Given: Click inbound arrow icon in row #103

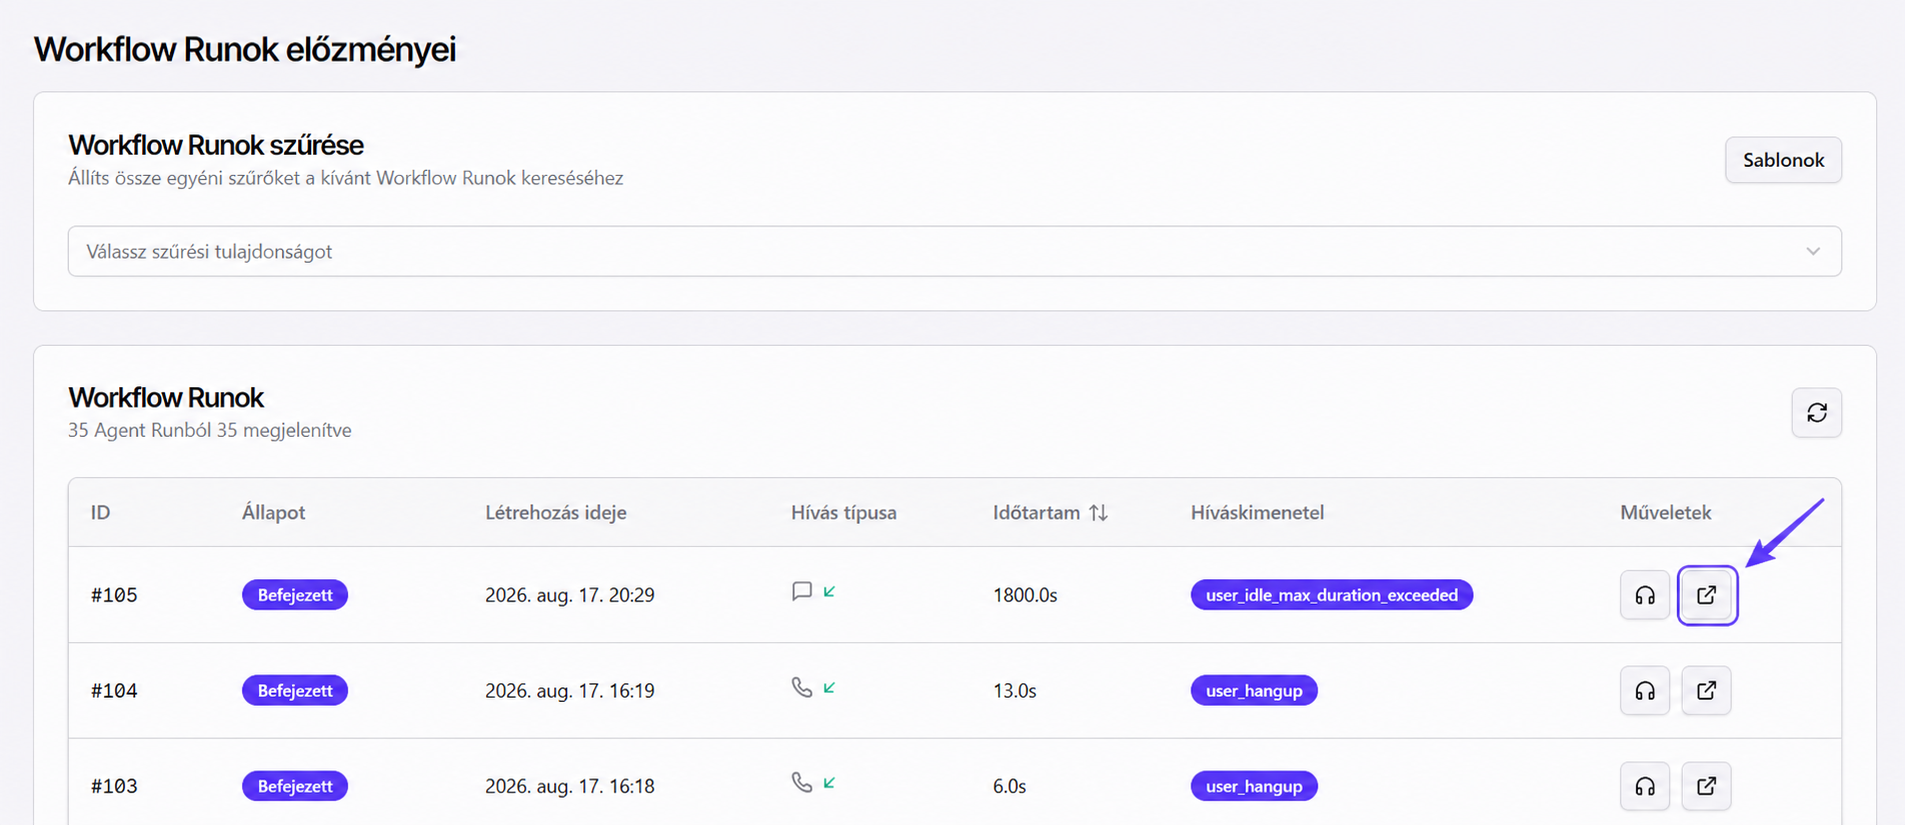Looking at the screenshot, I should click(x=829, y=783).
